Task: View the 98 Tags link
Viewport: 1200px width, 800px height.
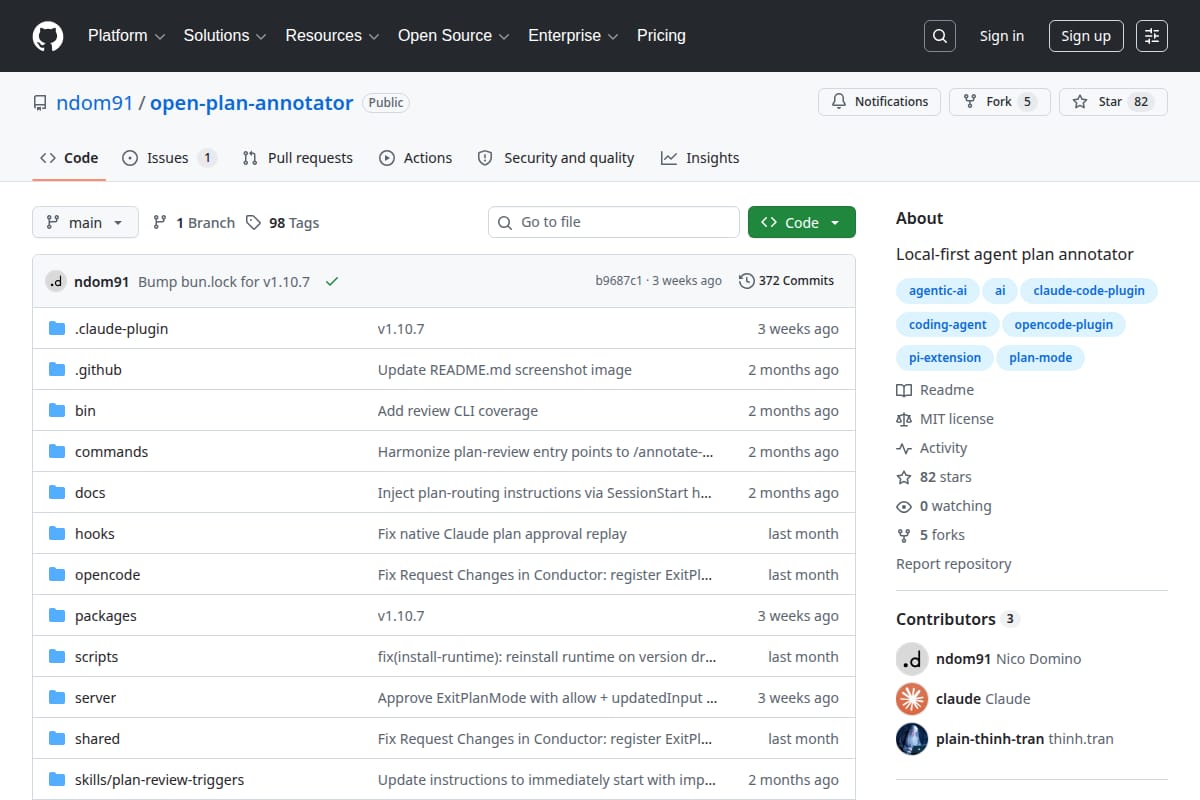Action: click(x=283, y=223)
